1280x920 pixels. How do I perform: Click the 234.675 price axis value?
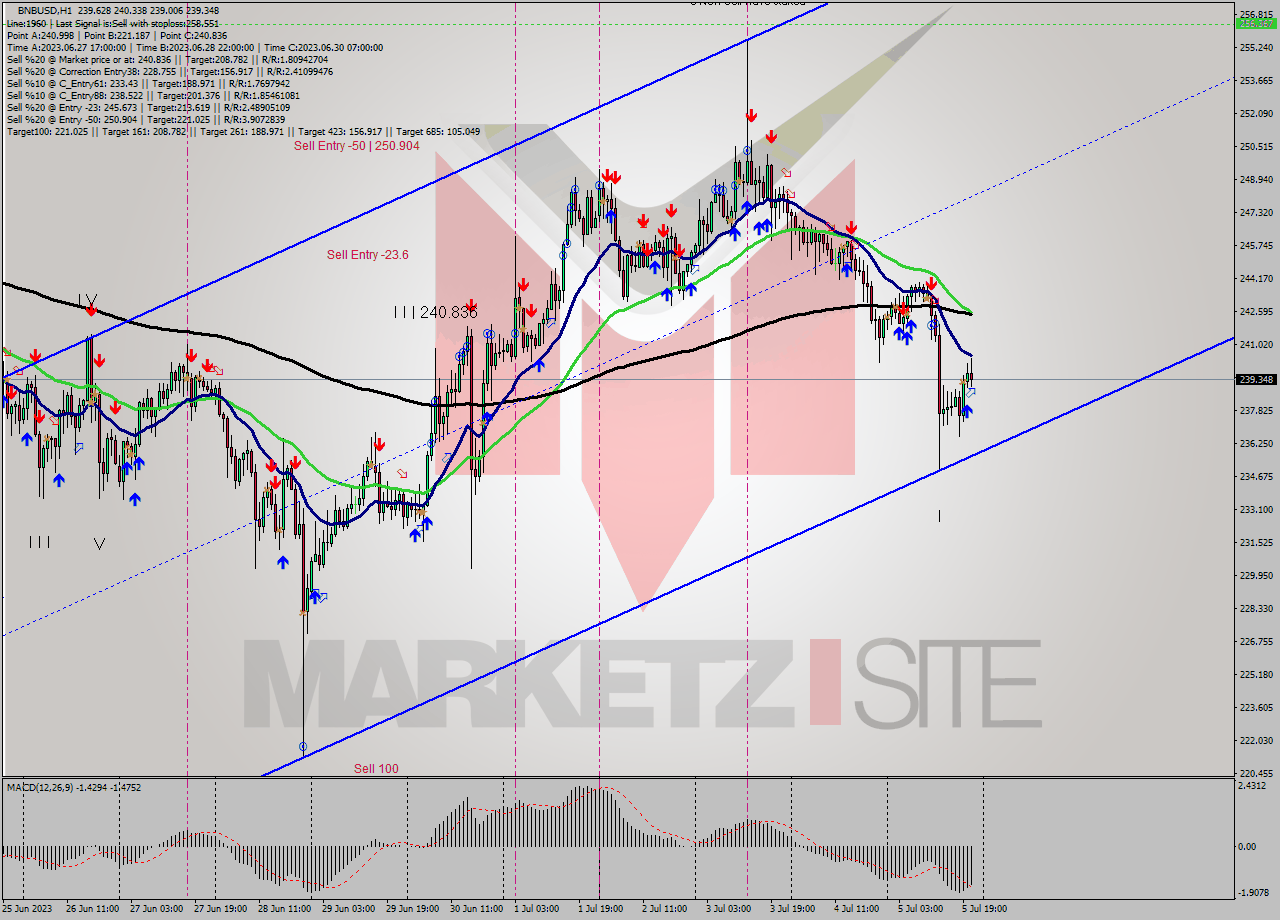click(1256, 476)
